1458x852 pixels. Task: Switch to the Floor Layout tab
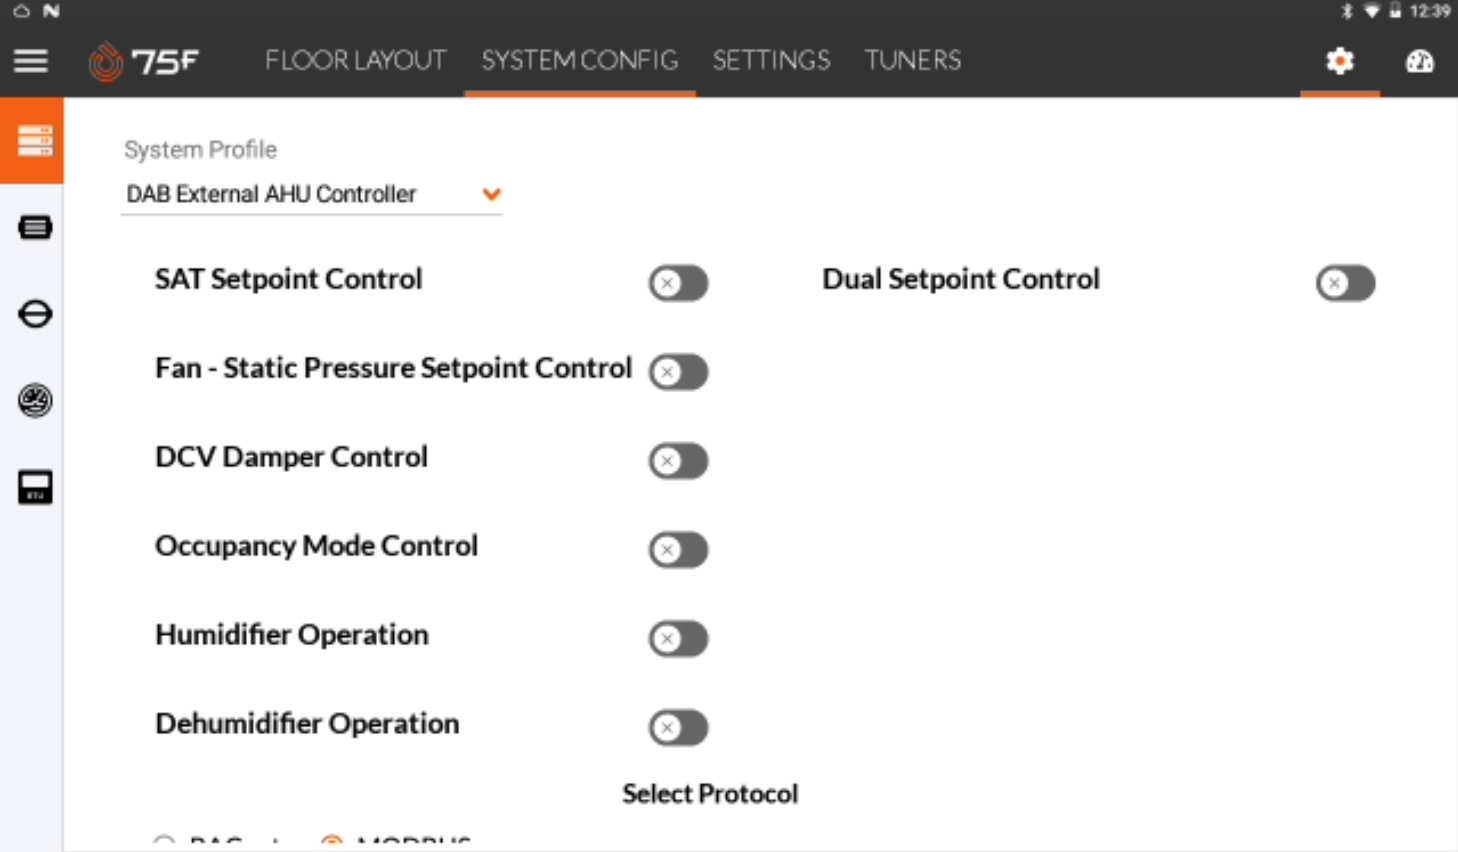tap(355, 61)
